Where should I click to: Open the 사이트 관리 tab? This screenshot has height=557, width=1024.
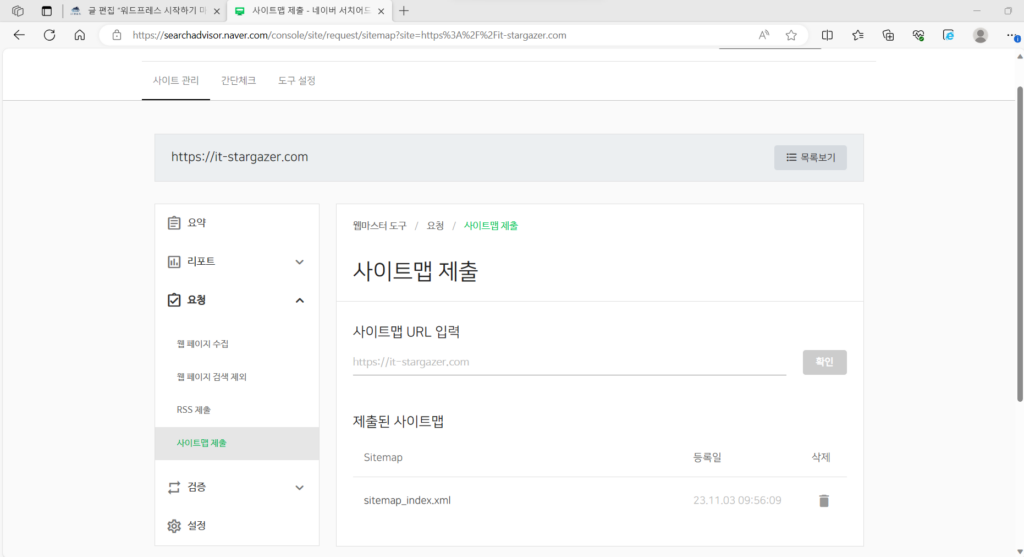coord(176,80)
